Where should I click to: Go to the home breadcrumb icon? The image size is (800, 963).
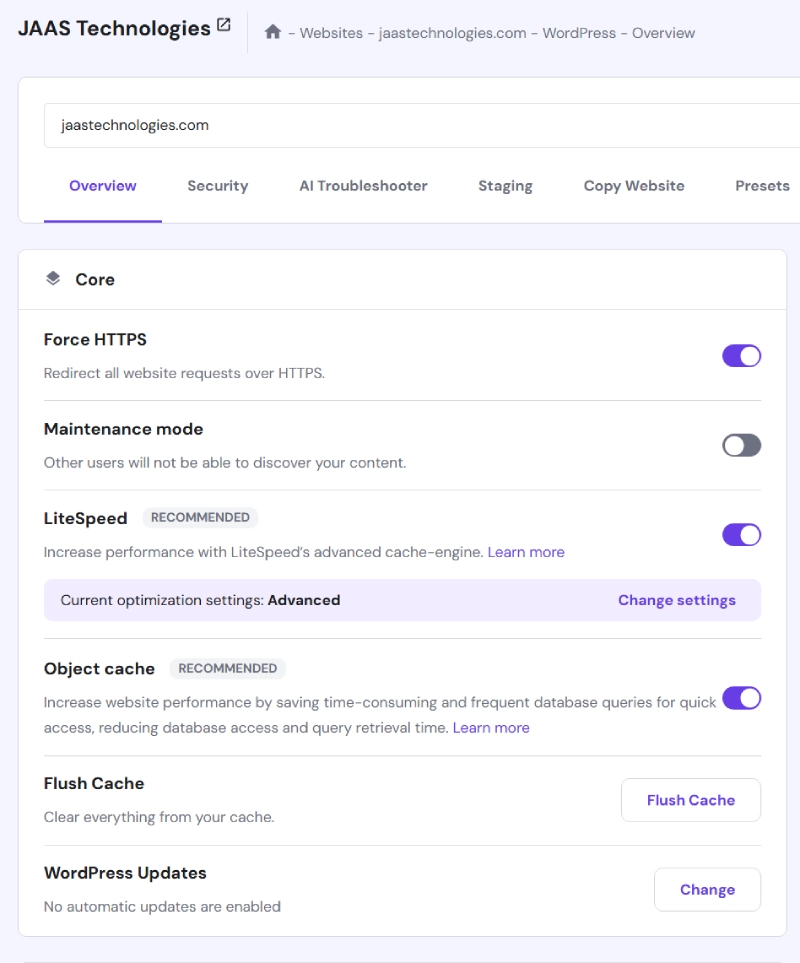click(273, 32)
